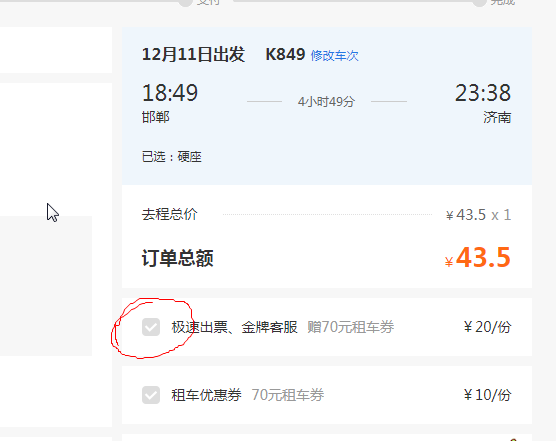556x441 pixels.
Task: Click the 修改车次 link
Action: (334, 56)
